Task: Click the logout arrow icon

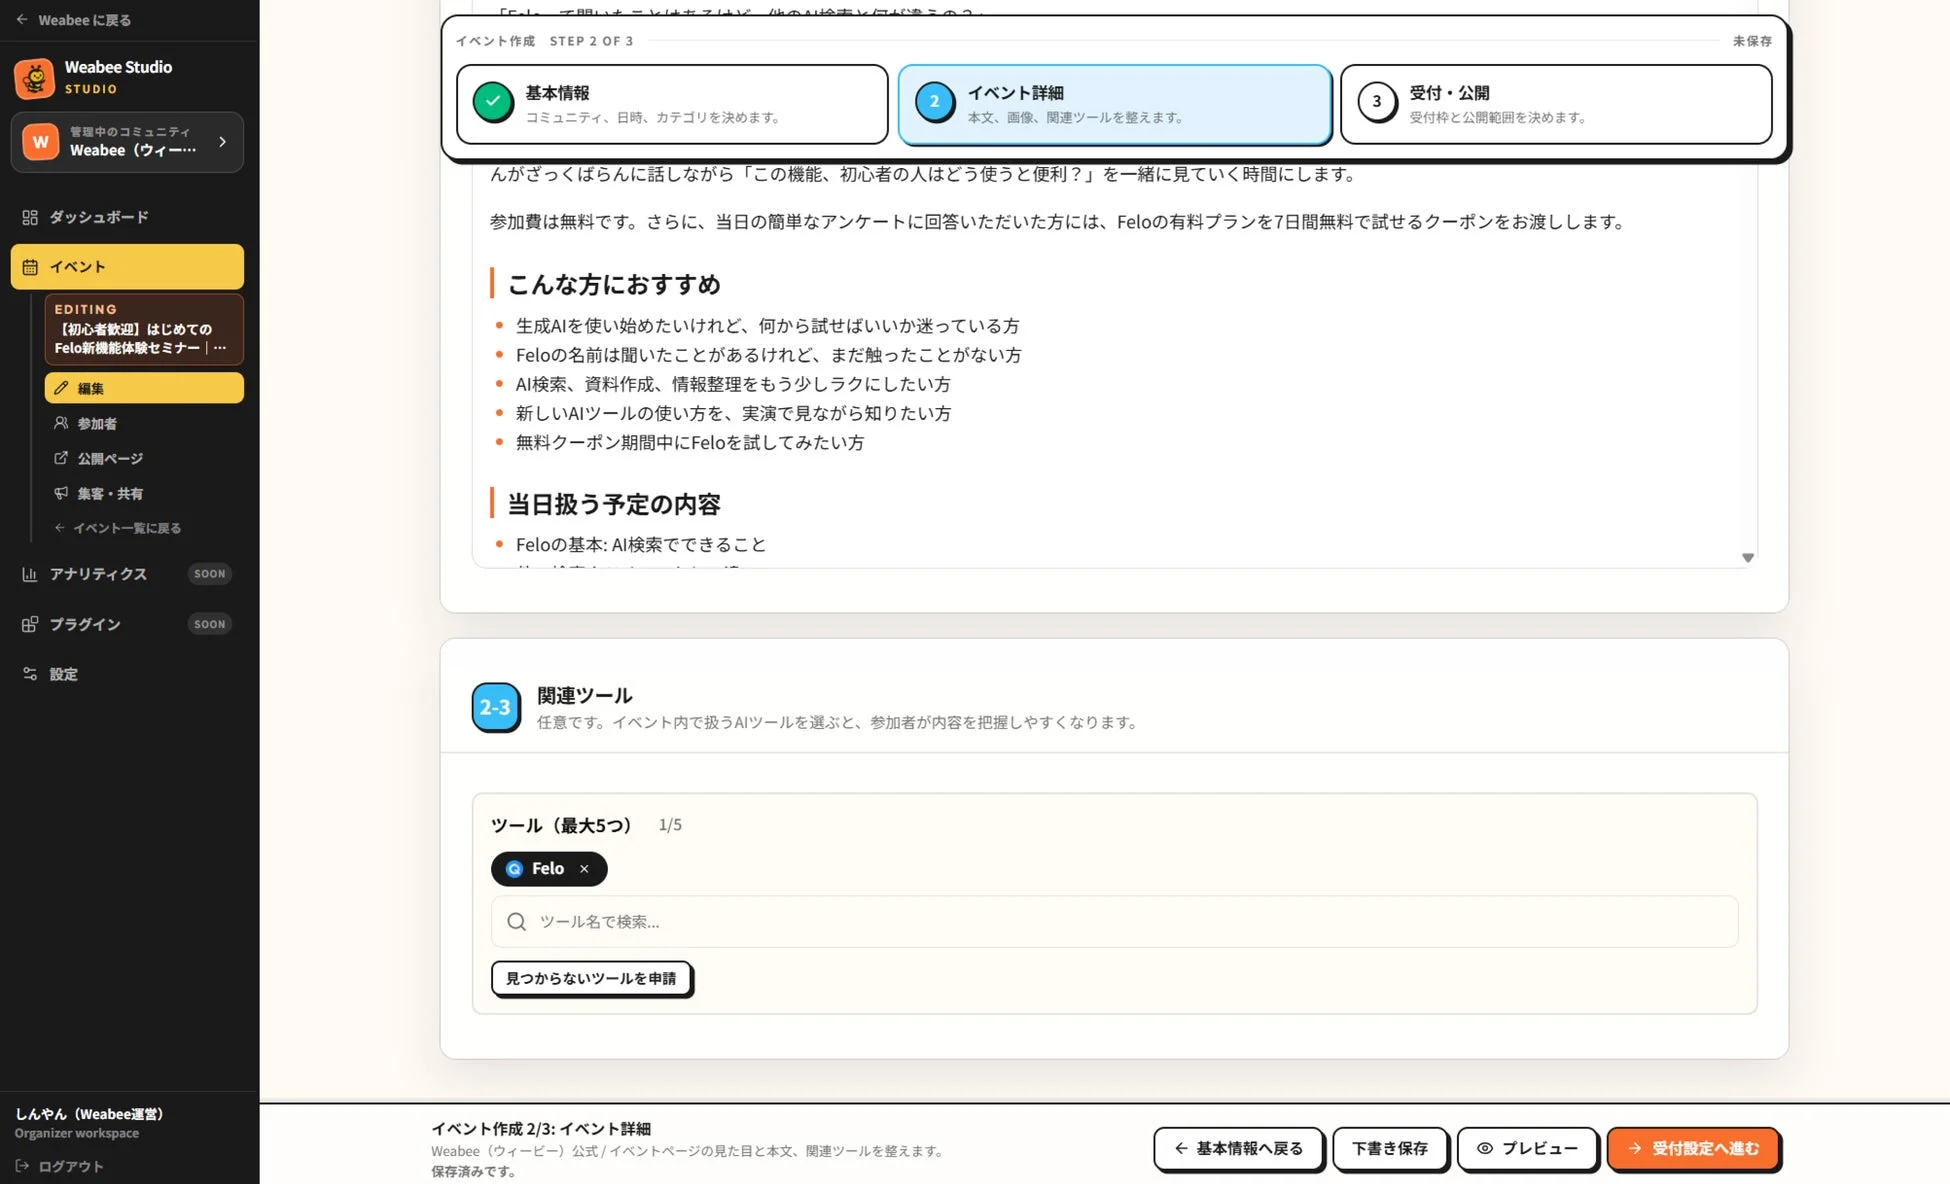Action: [x=22, y=1166]
